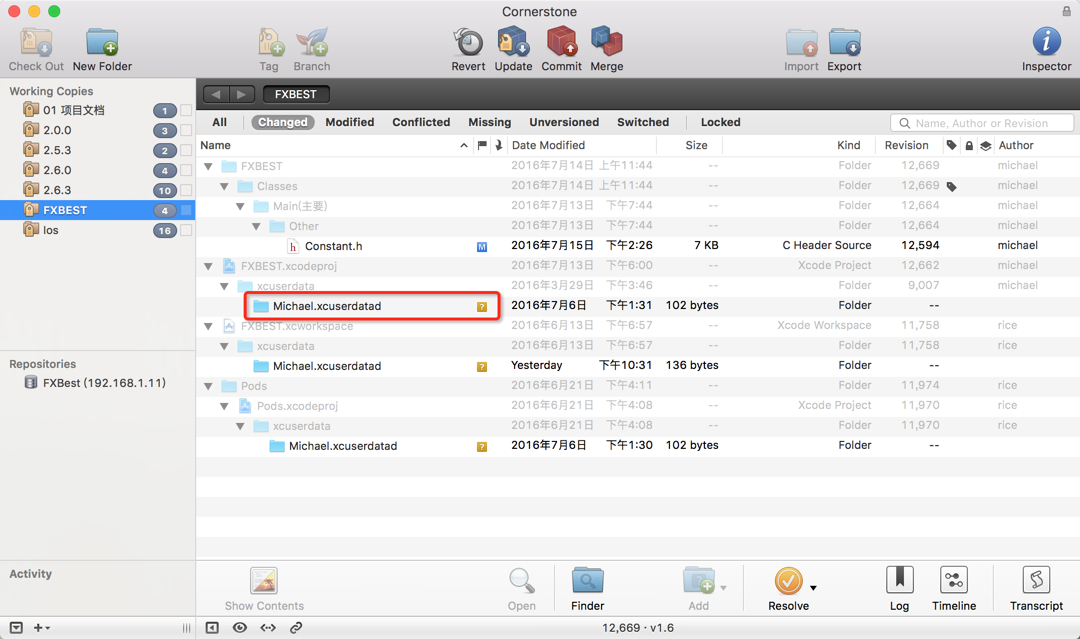Open the Resolve dropdown arrow
This screenshot has width=1080, height=639.
[813, 588]
